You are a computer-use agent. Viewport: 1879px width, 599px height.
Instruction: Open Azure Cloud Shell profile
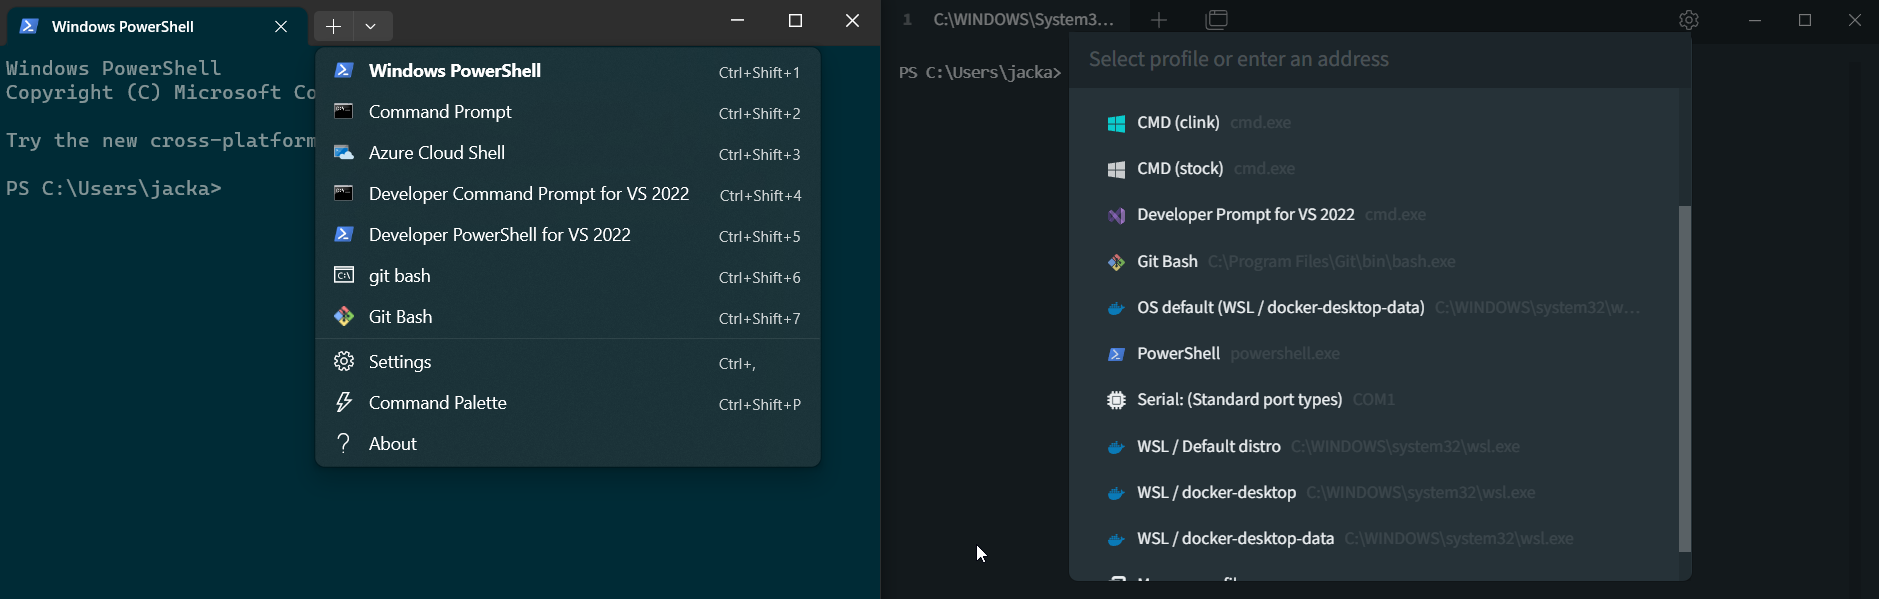click(567, 153)
